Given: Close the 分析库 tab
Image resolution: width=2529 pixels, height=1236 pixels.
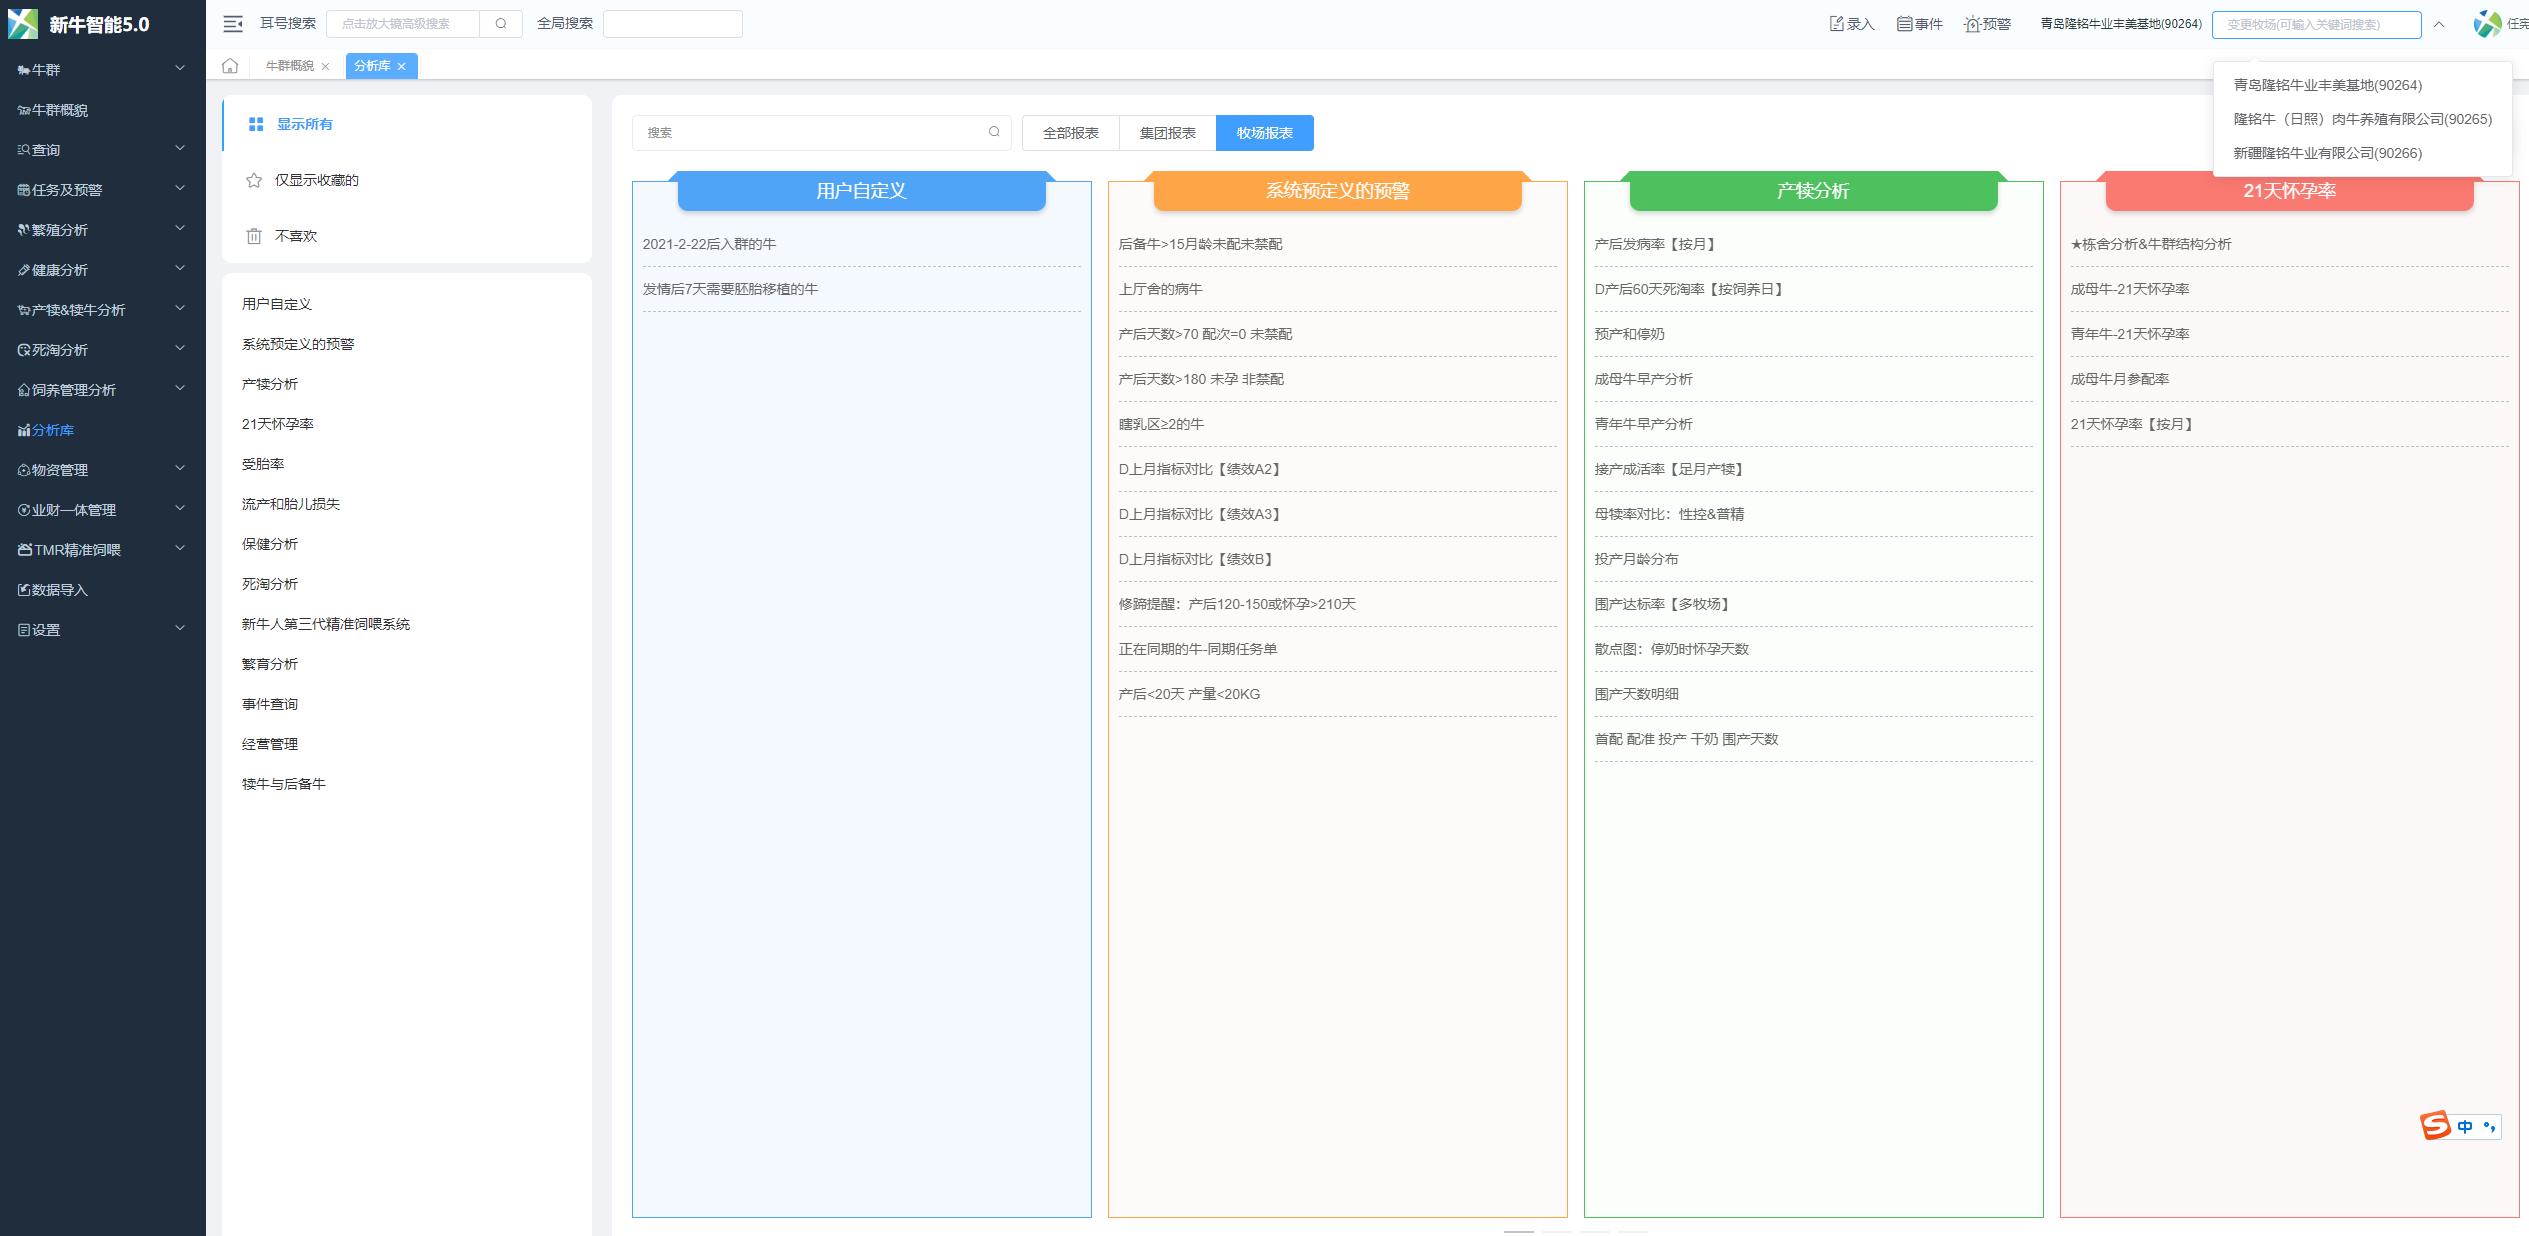Looking at the screenshot, I should (402, 67).
